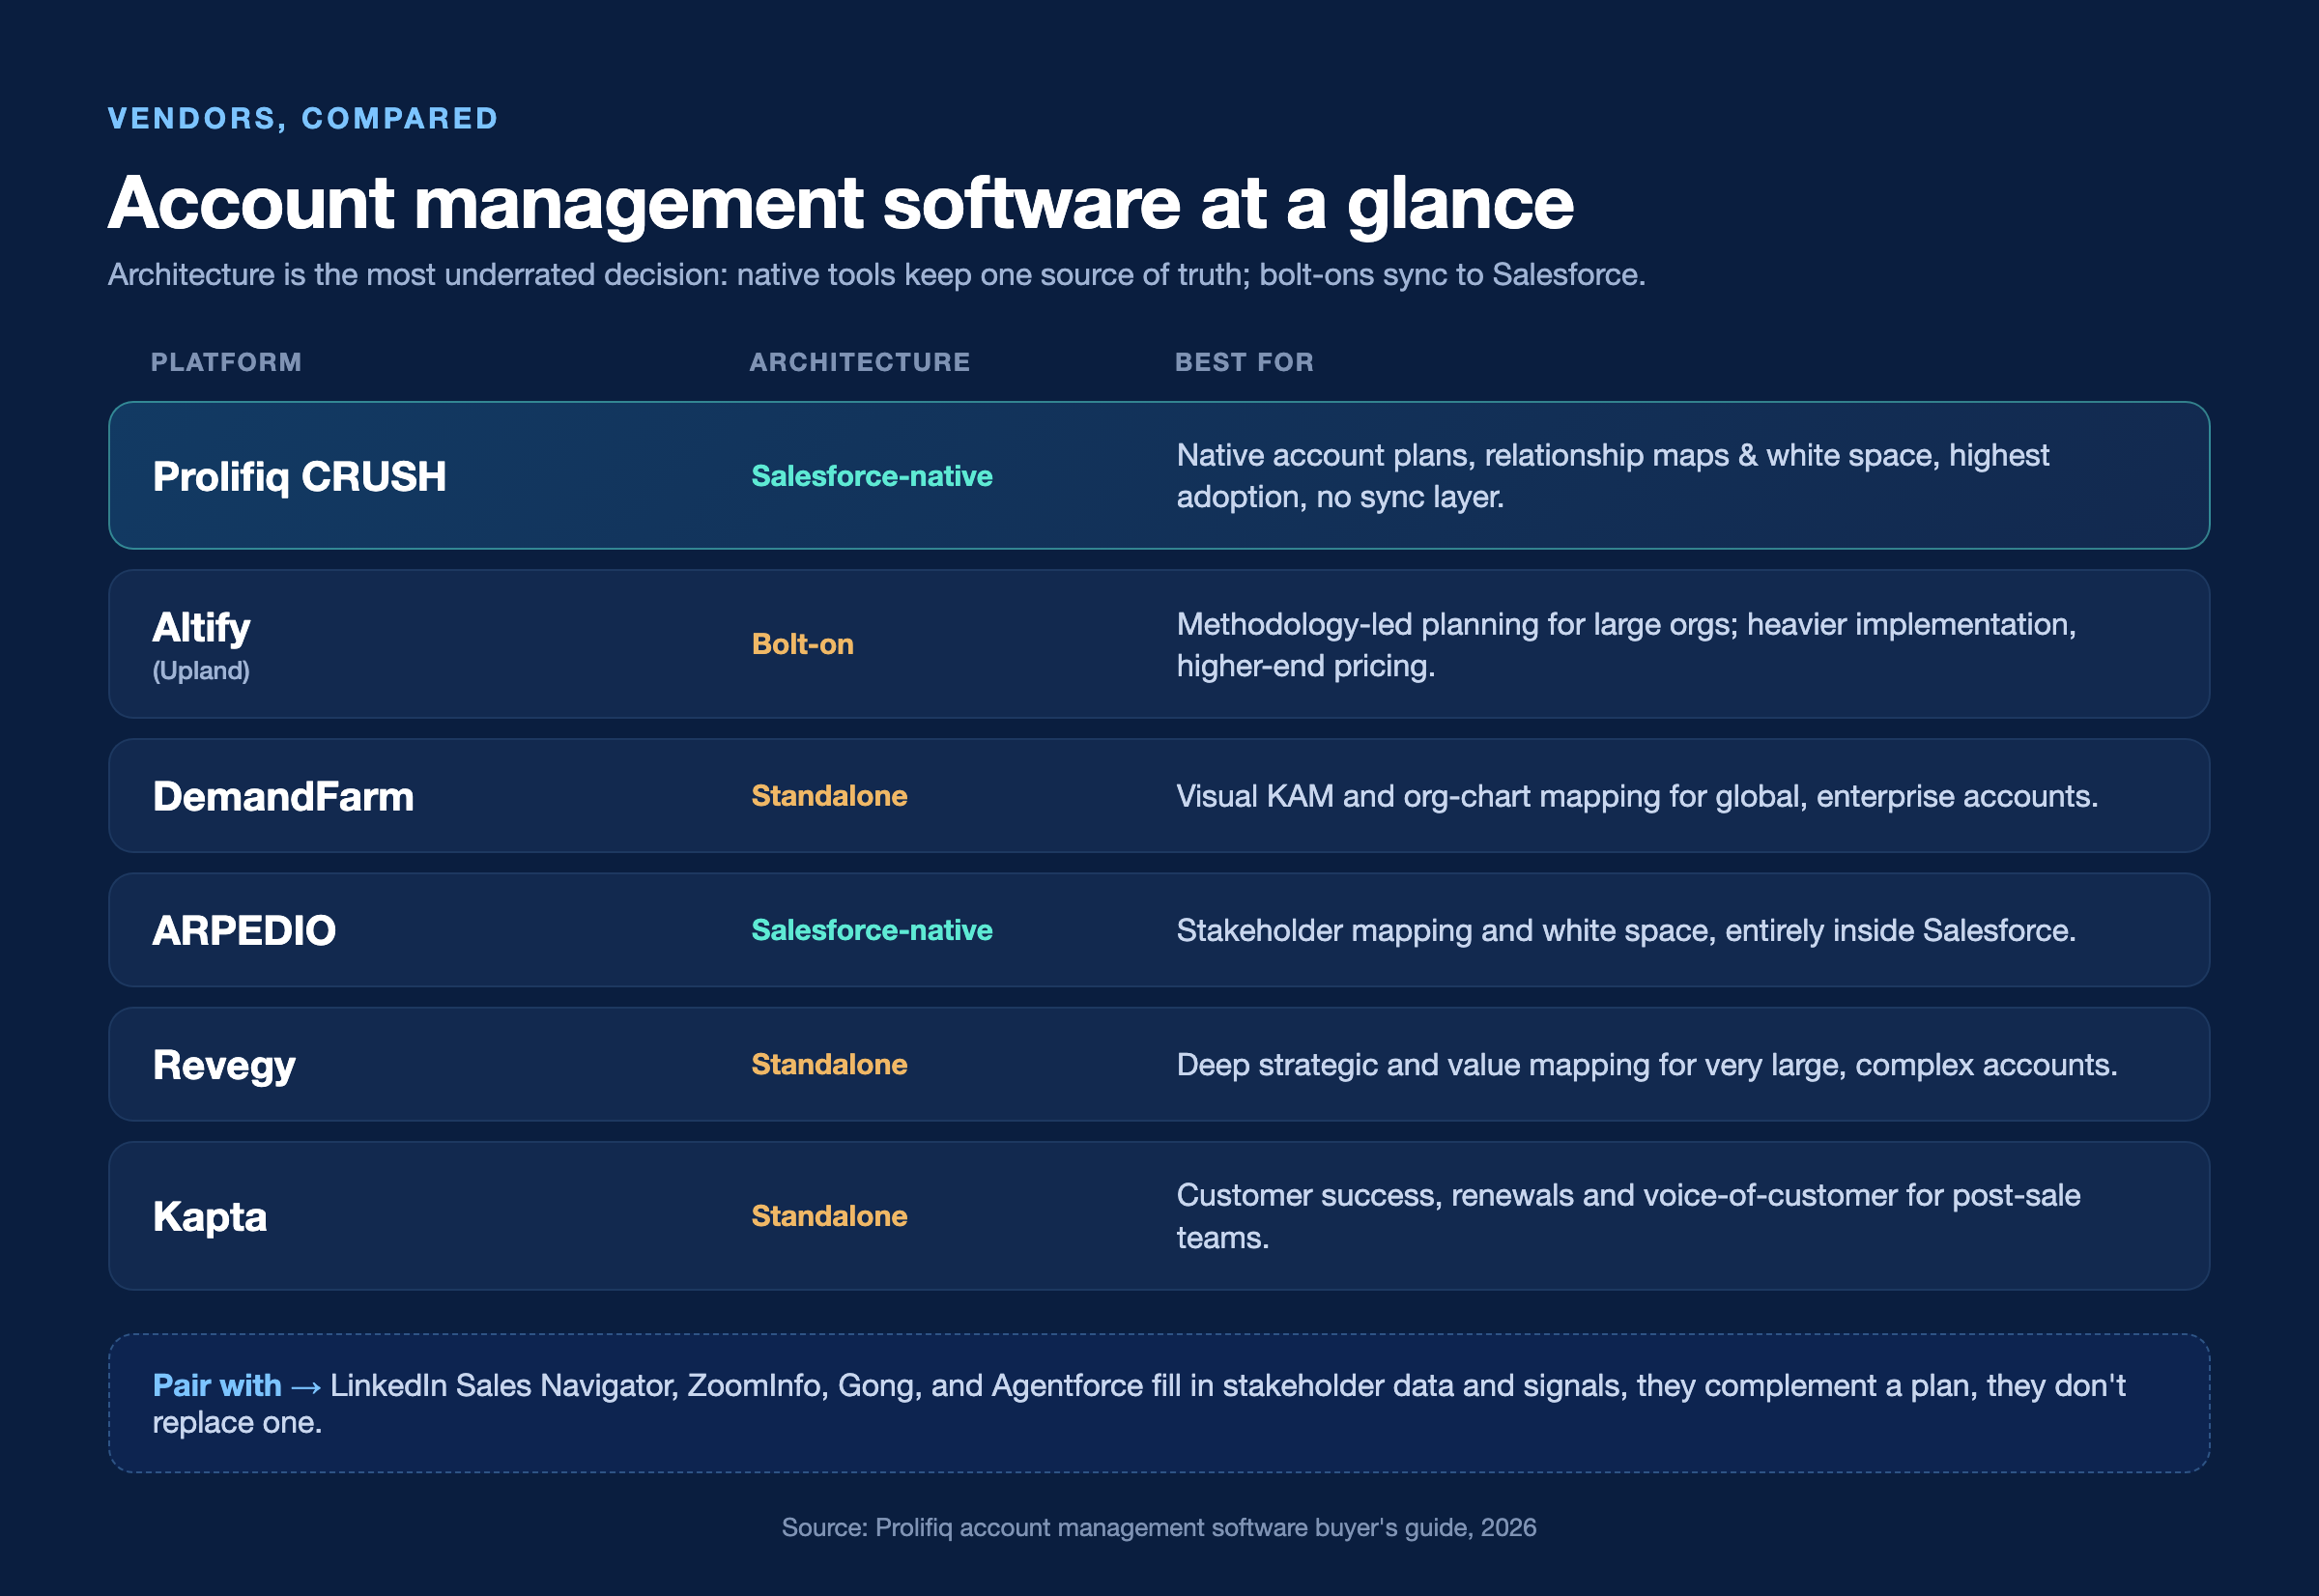Select the Altify platform name
Image resolution: width=2319 pixels, height=1596 pixels.
pyautogui.click(x=201, y=628)
